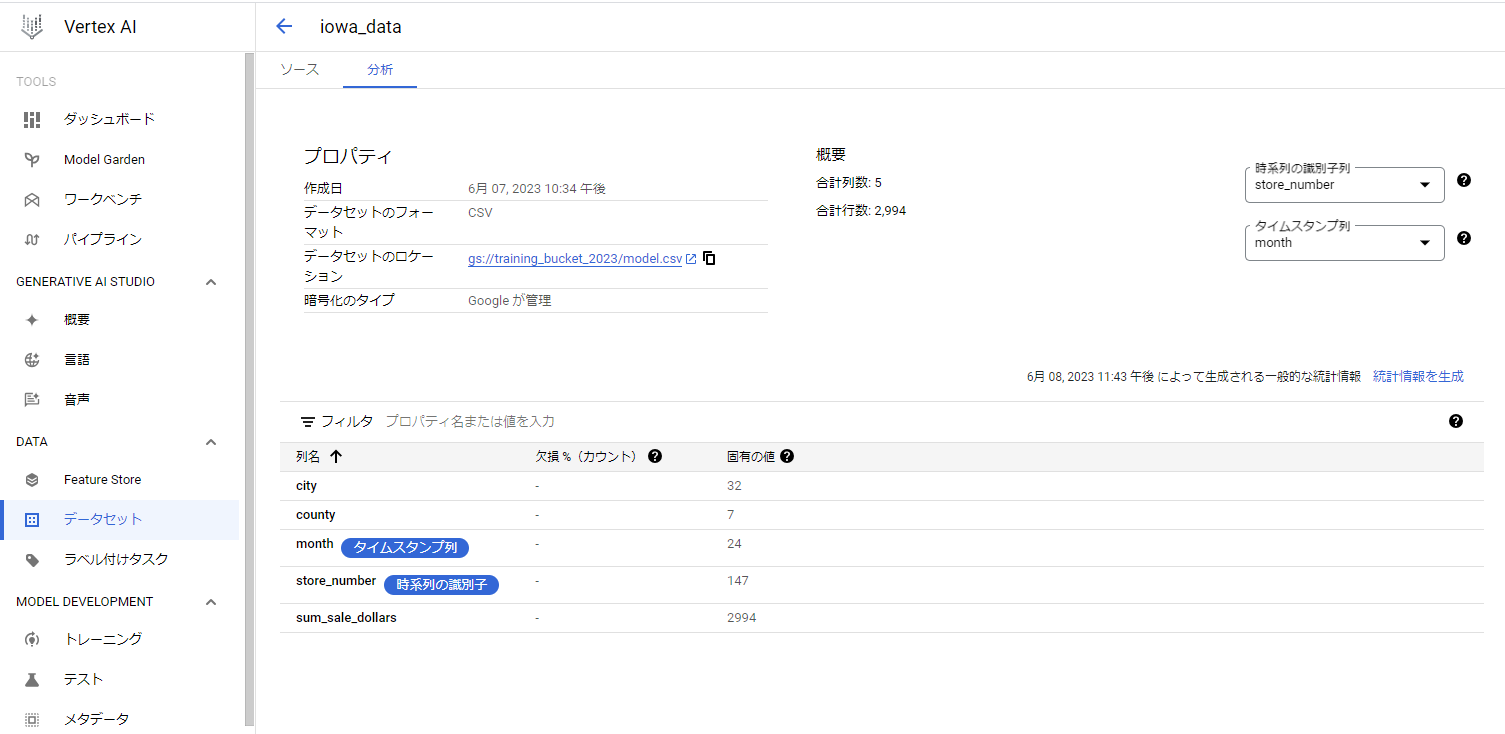The width and height of the screenshot is (1505, 734).
Task: Click the トレーニング icon in sidebar
Action: 32,640
